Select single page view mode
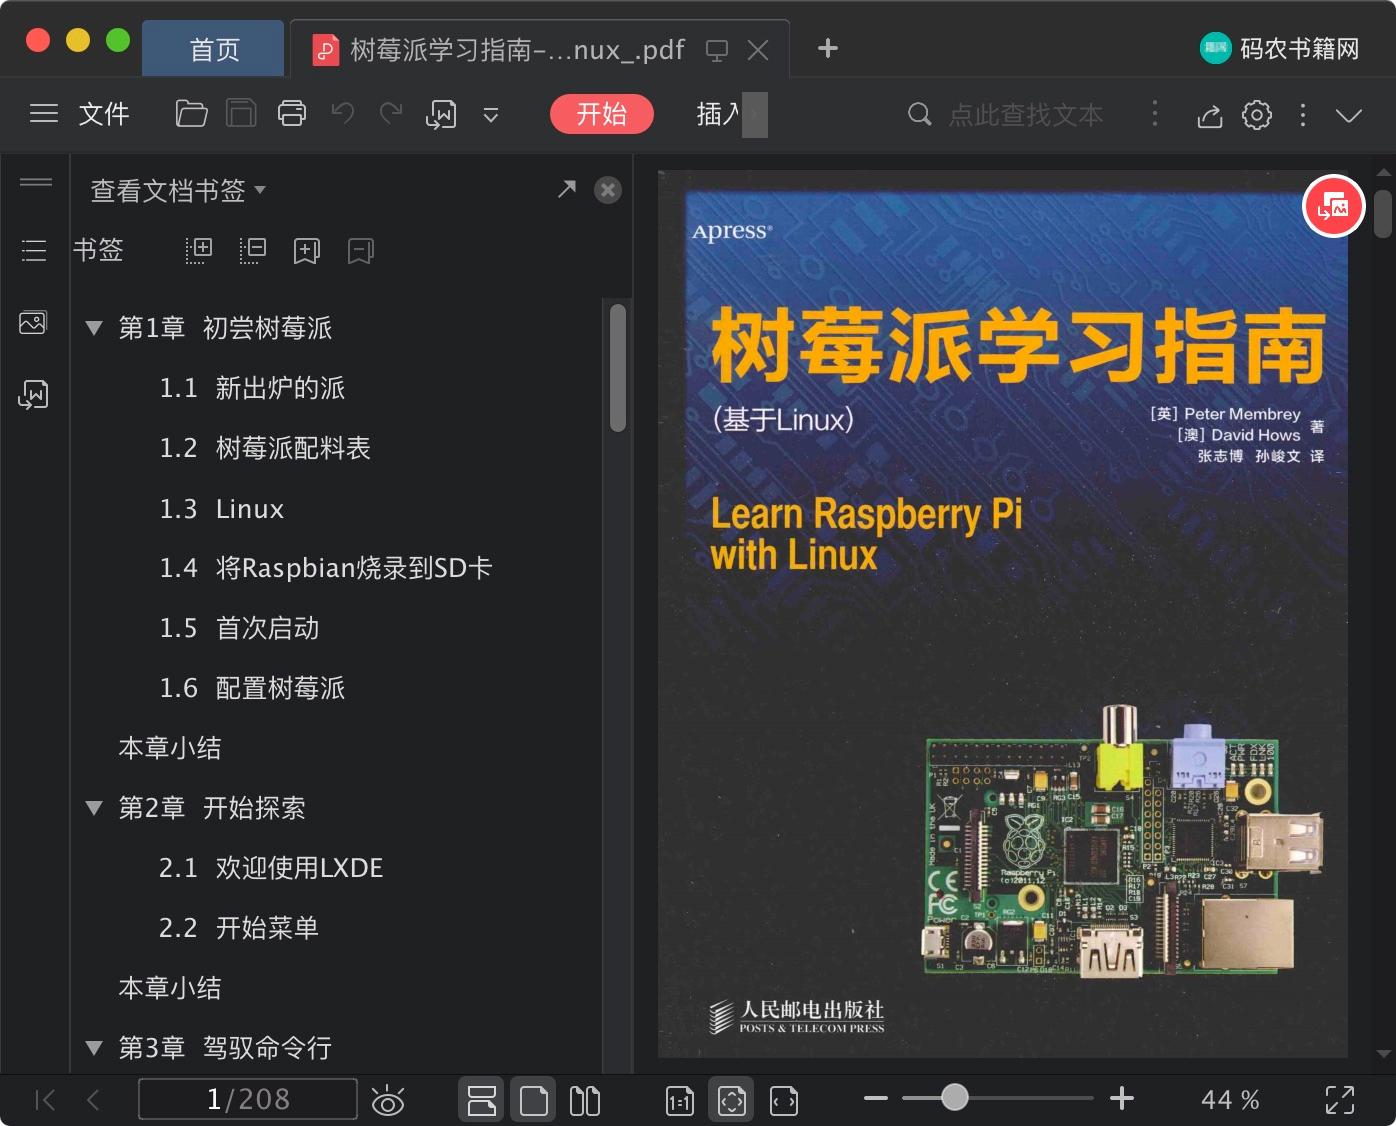The width and height of the screenshot is (1396, 1126). (534, 1100)
